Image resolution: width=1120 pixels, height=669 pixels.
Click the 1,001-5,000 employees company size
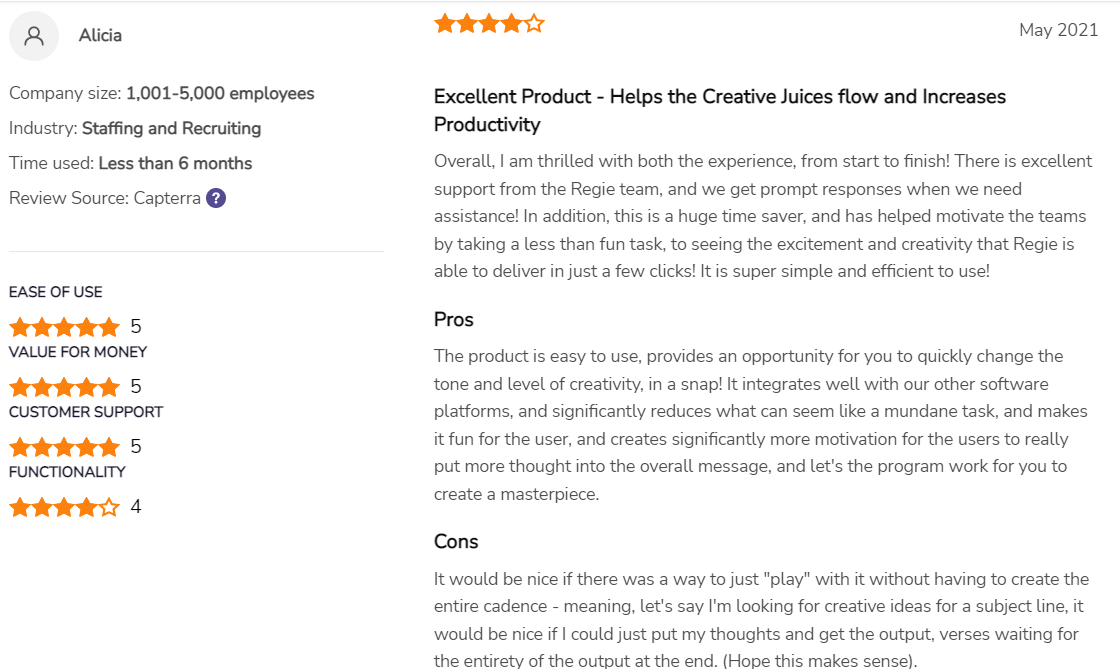pyautogui.click(x=220, y=94)
